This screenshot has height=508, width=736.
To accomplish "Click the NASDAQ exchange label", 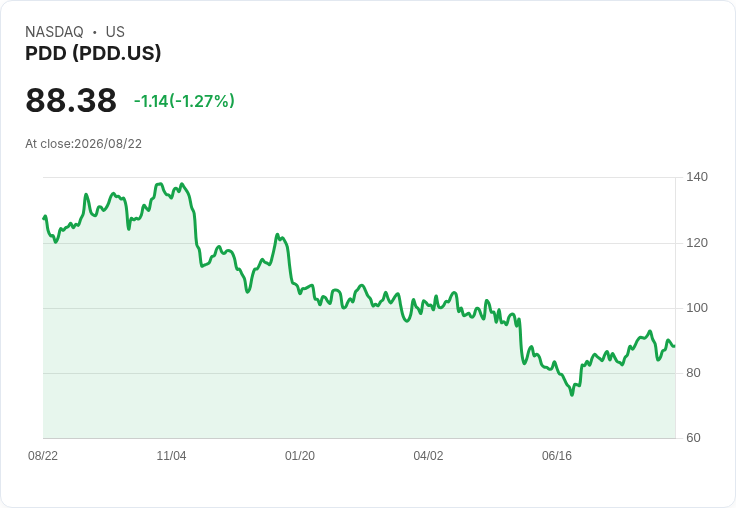I will pyautogui.click(x=54, y=32).
